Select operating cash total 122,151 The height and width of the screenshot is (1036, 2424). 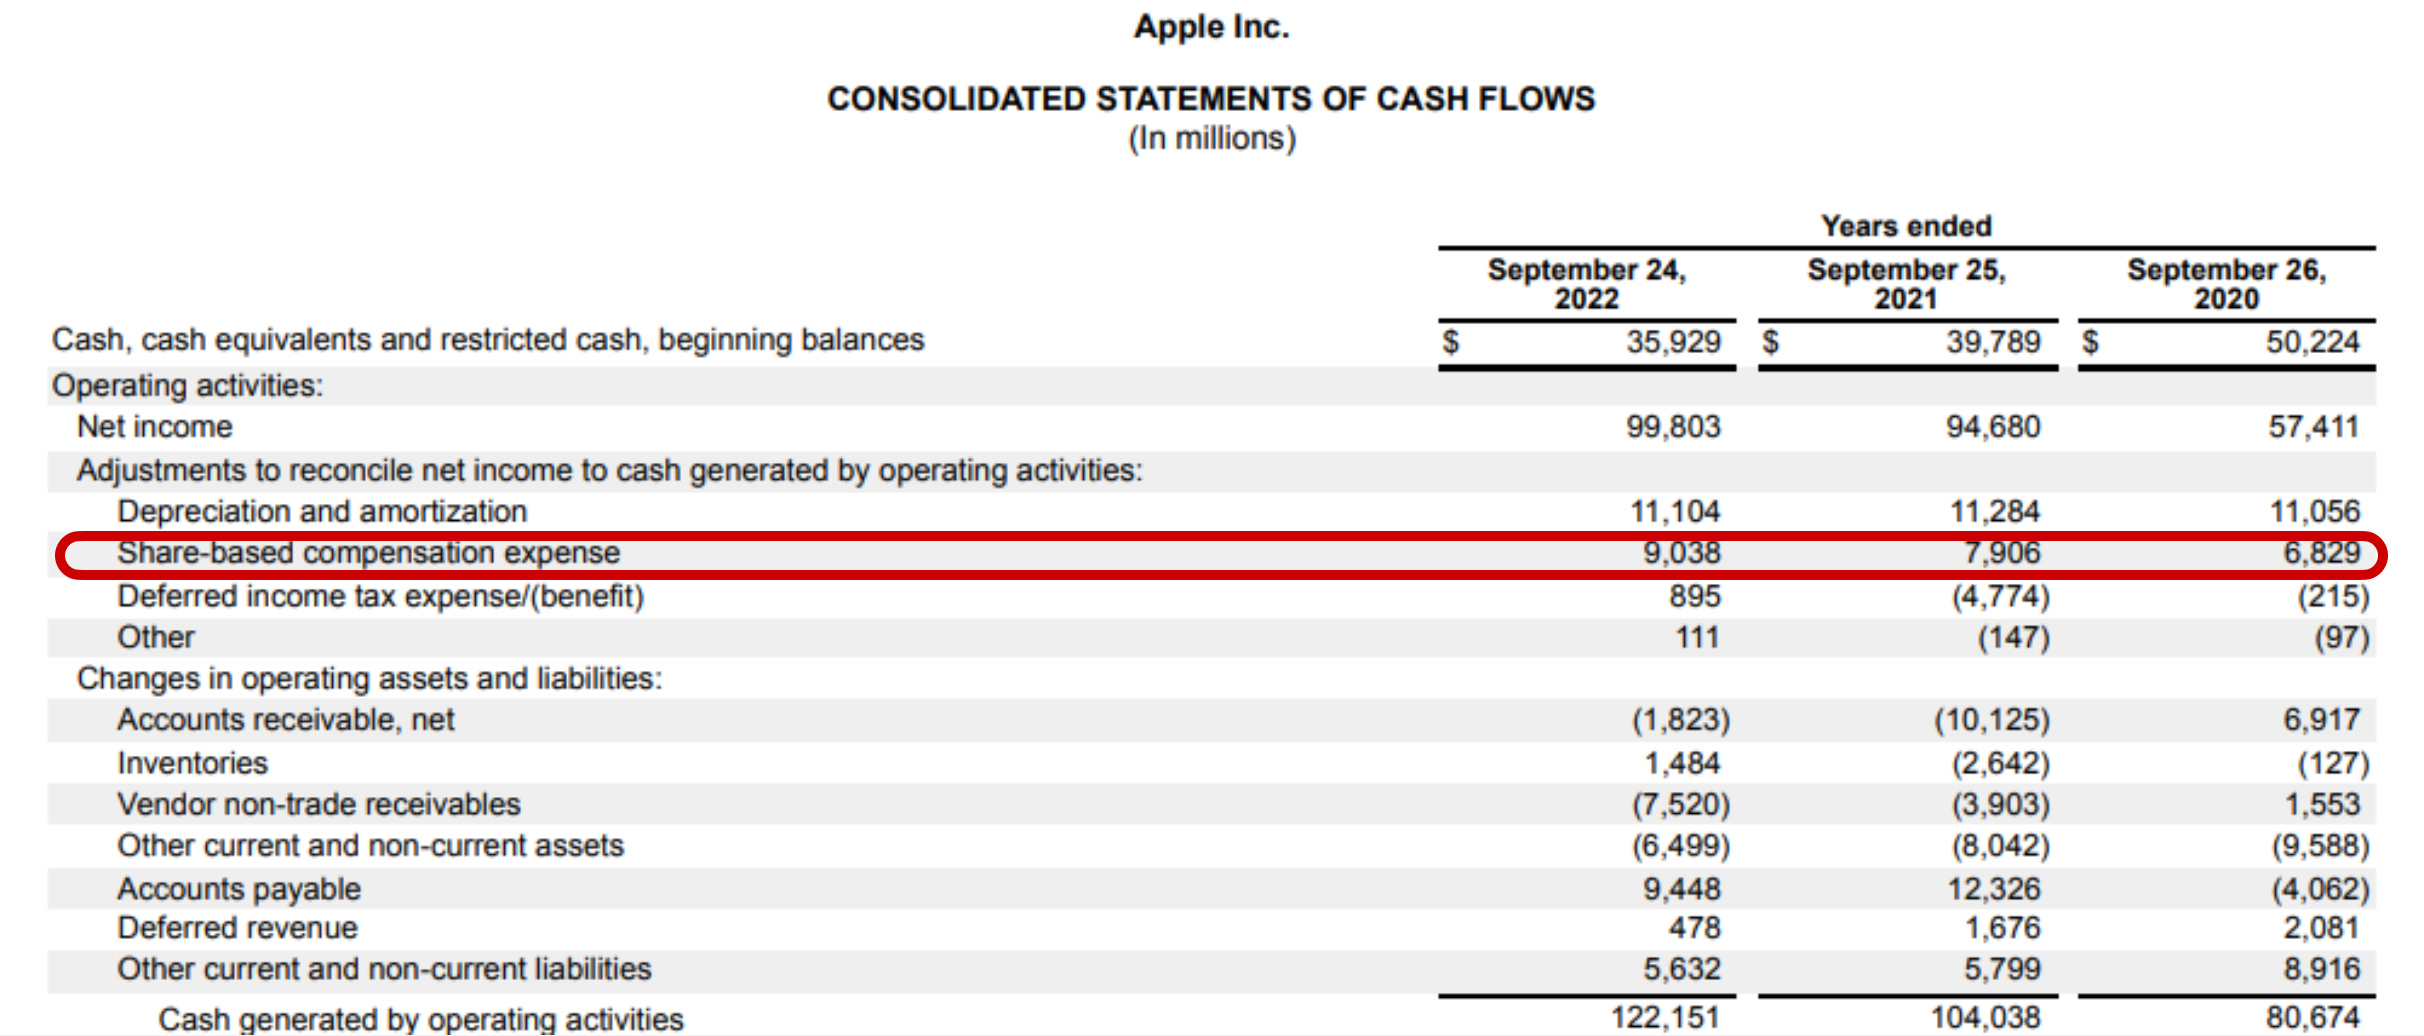point(1666,1018)
